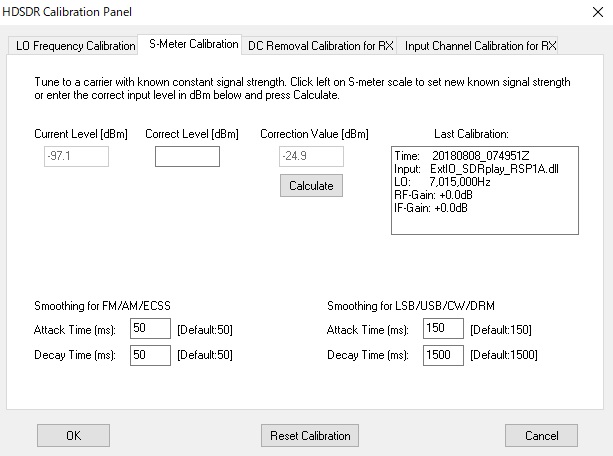Switch to LO Frequency Calibration tab
This screenshot has height=456, width=613.
[75, 46]
